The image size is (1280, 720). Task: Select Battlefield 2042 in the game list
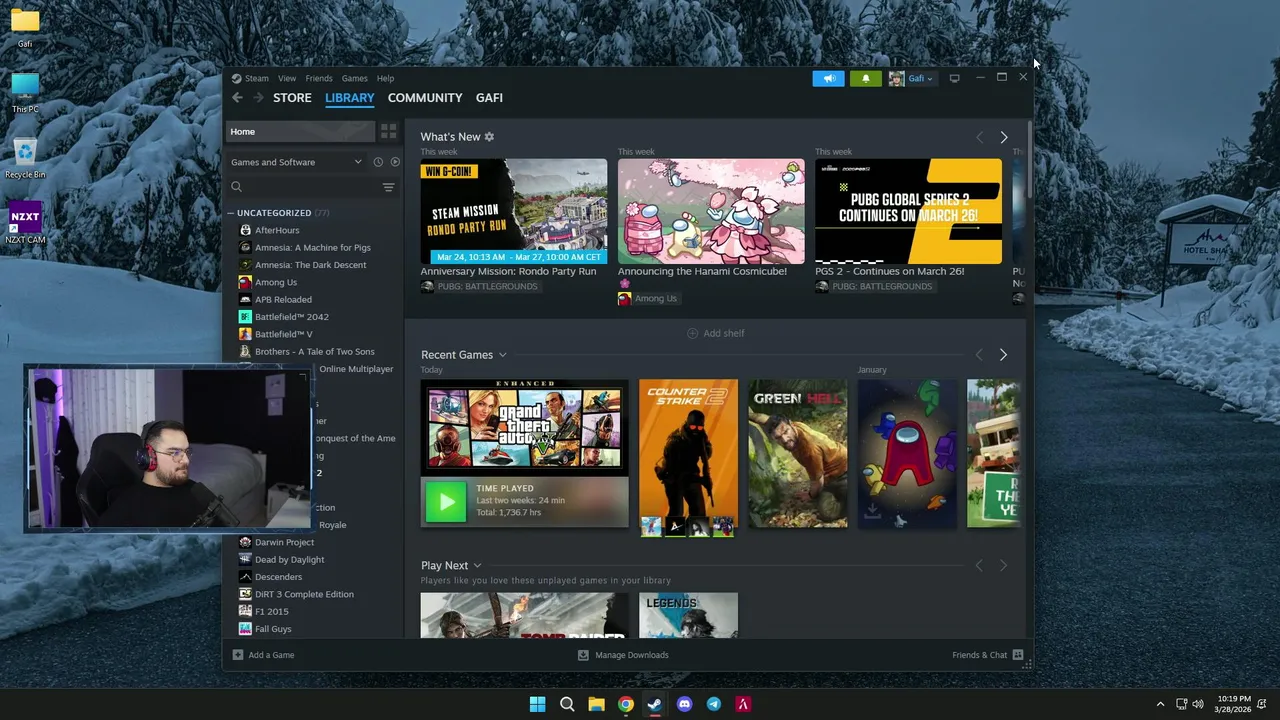(292, 317)
